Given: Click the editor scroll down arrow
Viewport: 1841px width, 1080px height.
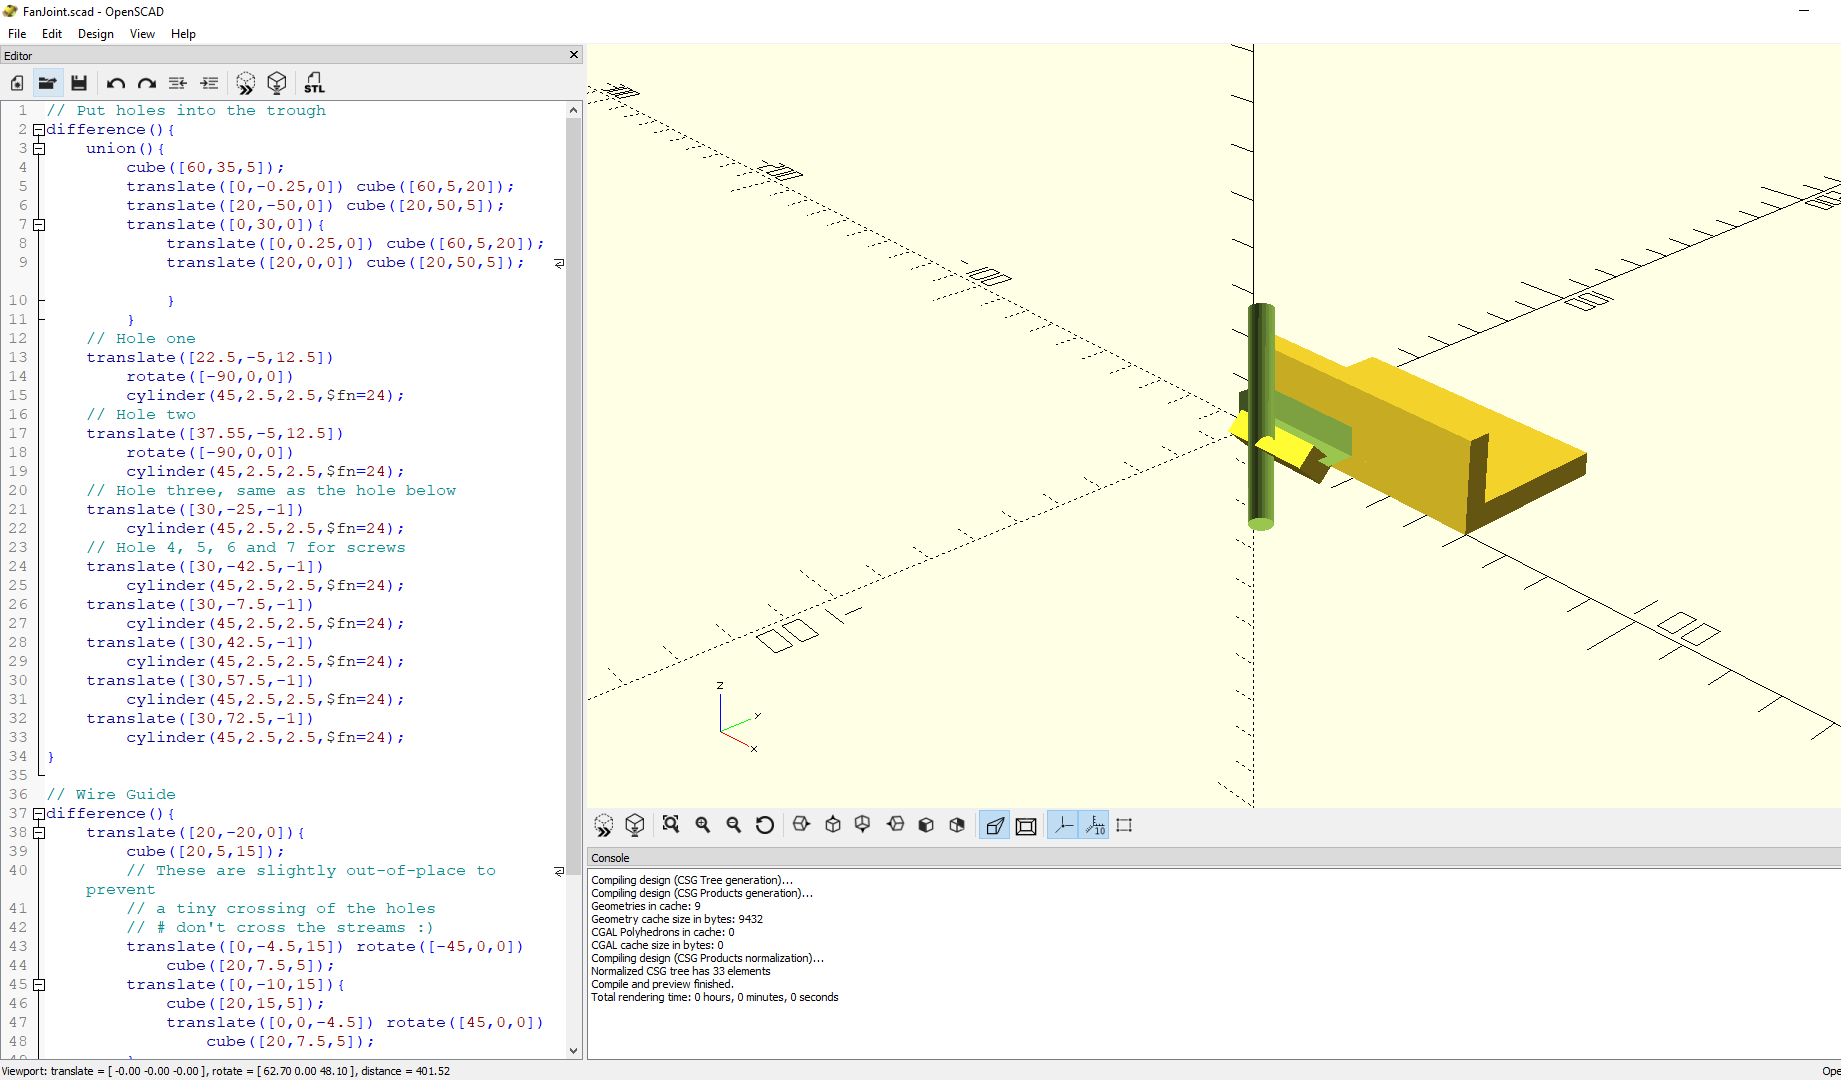Looking at the screenshot, I should (x=574, y=1050).
